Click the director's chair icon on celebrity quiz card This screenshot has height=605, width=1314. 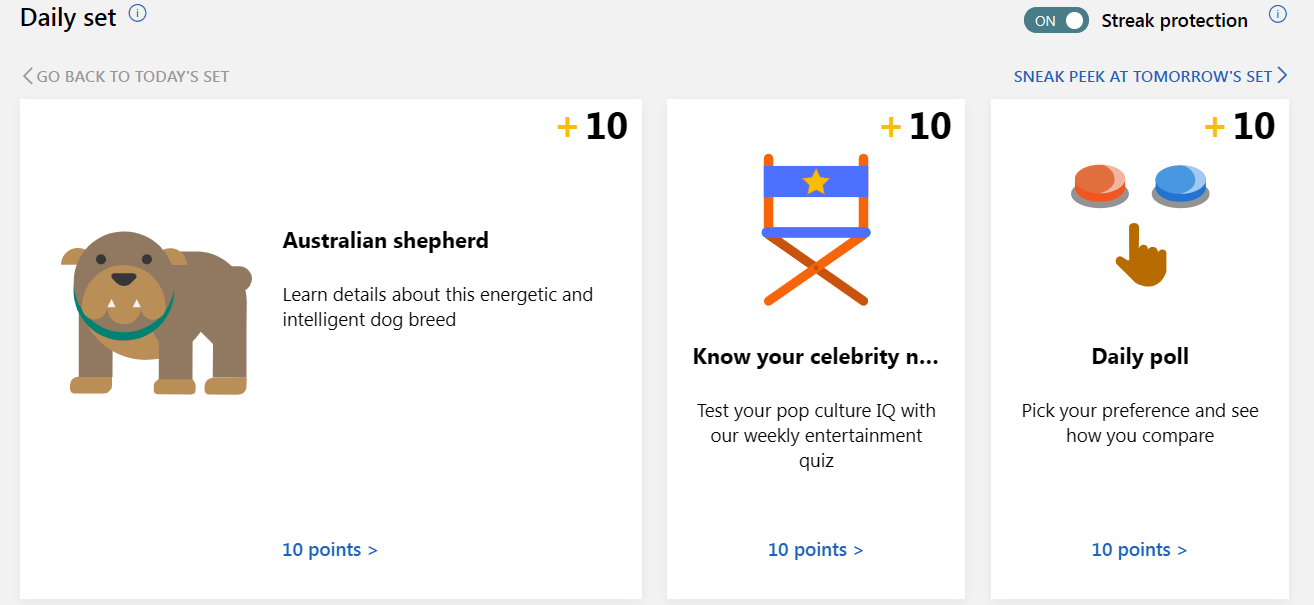point(816,230)
